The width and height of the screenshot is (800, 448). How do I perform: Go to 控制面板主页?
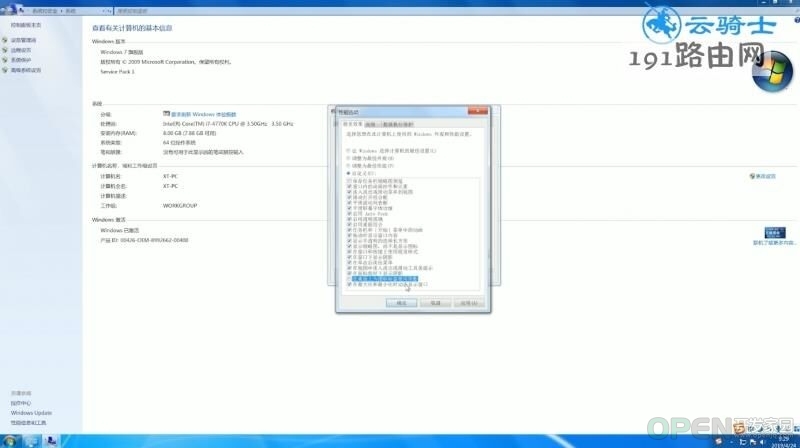point(26,25)
